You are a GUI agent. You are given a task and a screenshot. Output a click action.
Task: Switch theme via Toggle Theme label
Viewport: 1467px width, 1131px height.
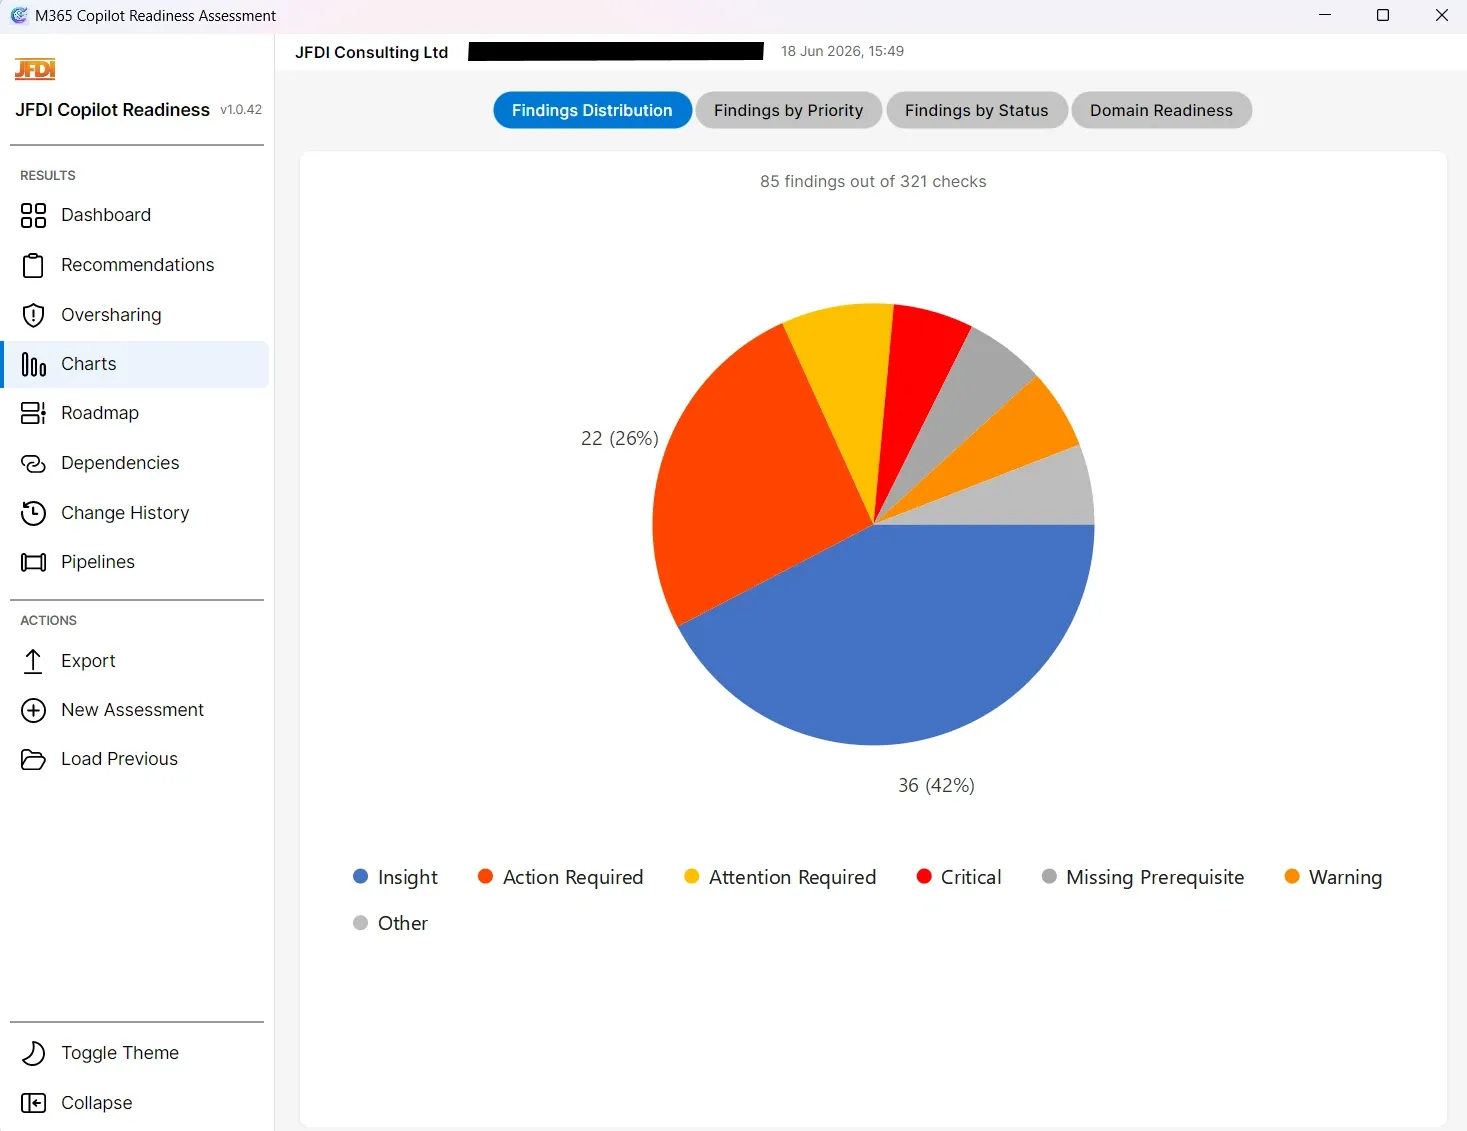[120, 1053]
